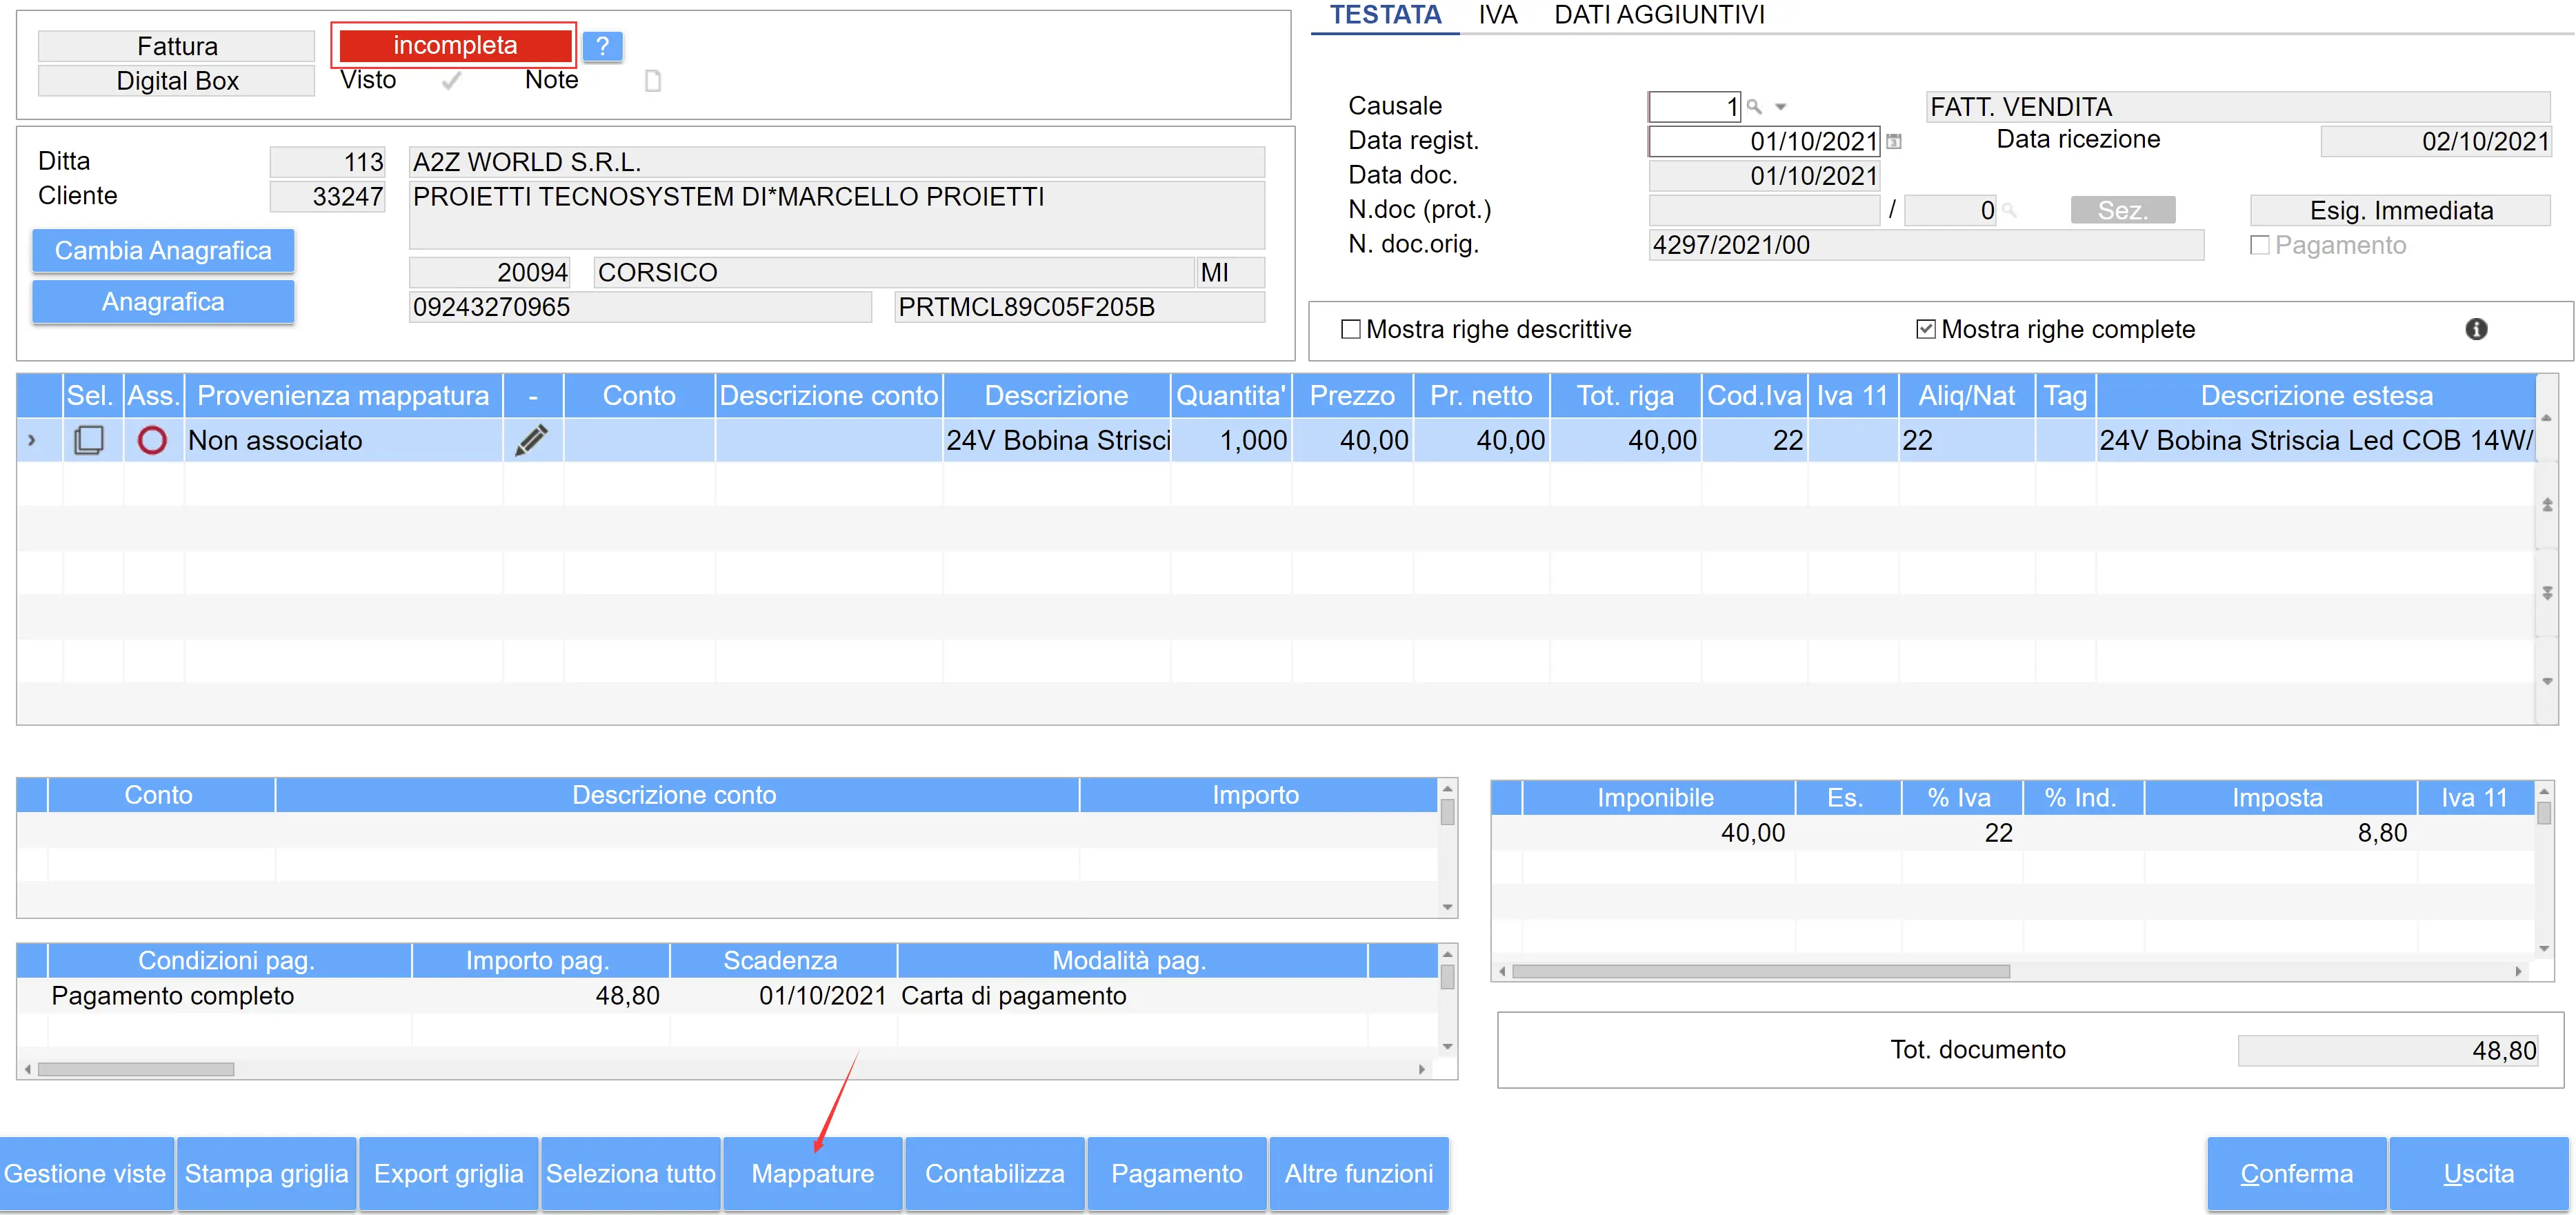Click the Mappature button
Image resolution: width=2576 pixels, height=1215 pixels.
tap(812, 1173)
